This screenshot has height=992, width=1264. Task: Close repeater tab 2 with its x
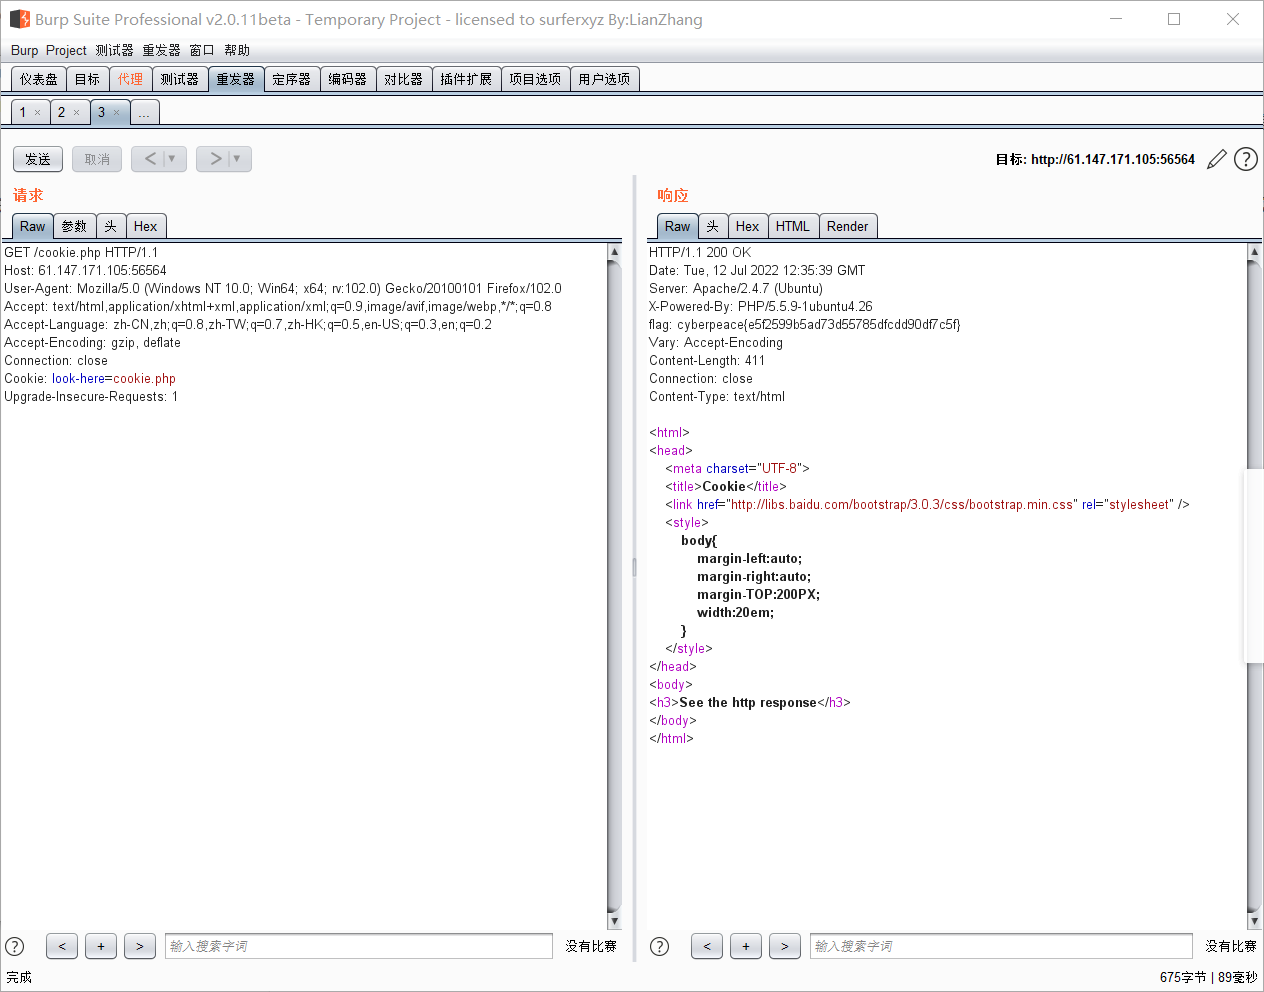tap(76, 113)
